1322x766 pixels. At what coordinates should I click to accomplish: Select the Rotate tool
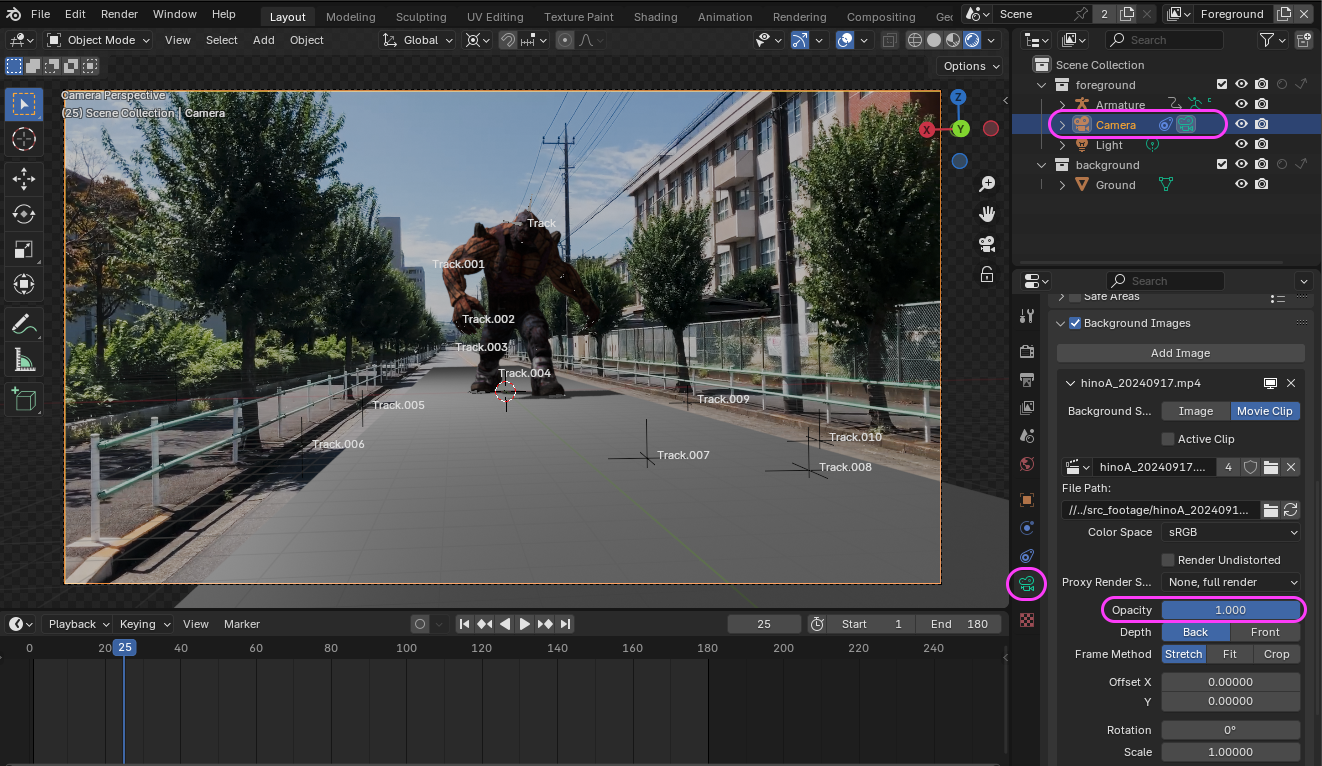coord(24,214)
